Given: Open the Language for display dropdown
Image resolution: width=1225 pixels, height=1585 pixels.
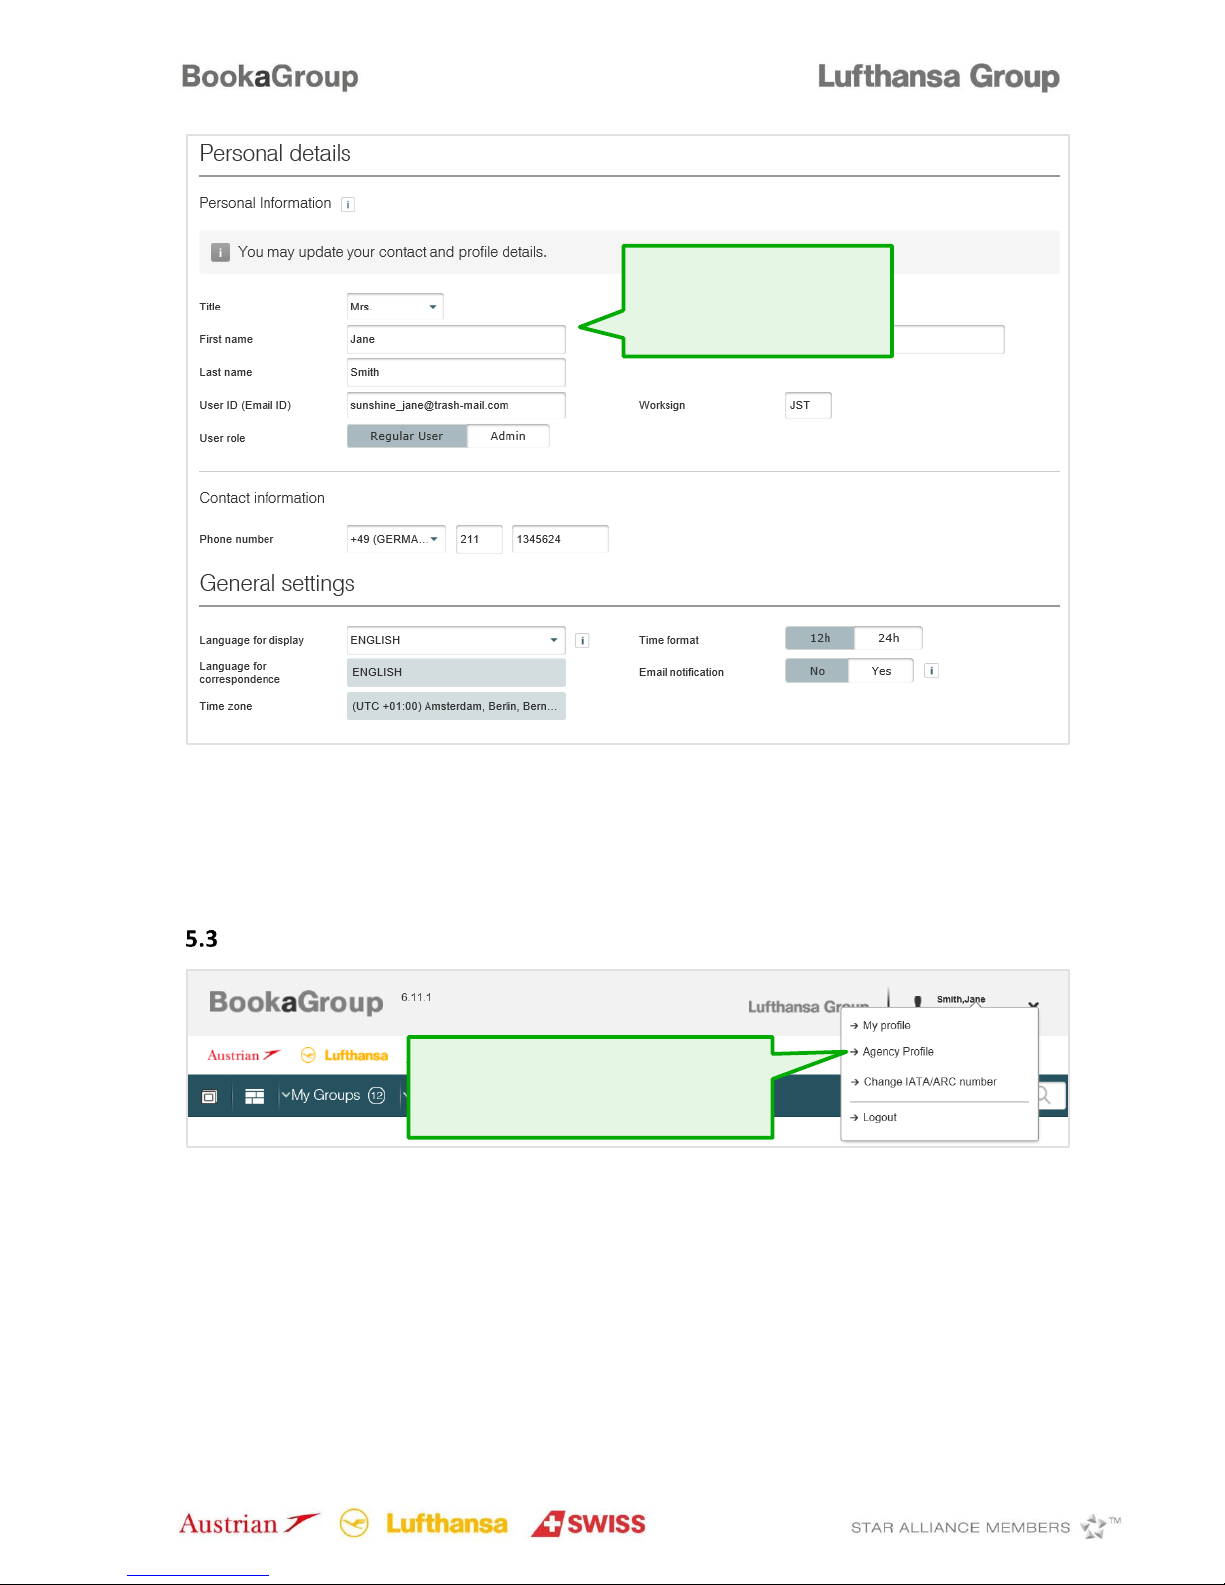Looking at the screenshot, I should tap(456, 640).
